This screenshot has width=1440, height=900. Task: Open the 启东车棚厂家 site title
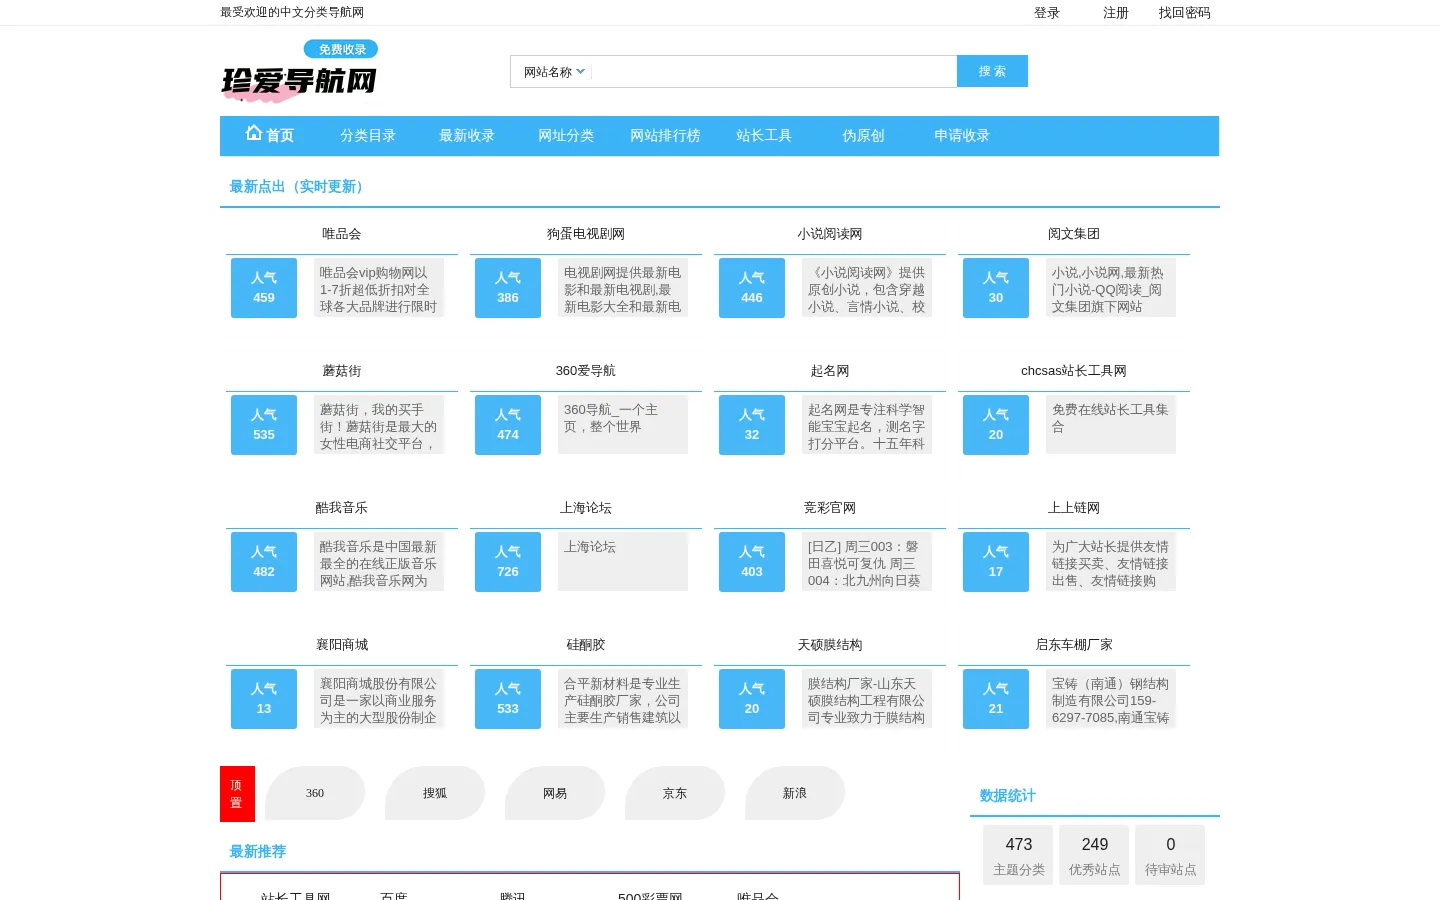(1074, 645)
